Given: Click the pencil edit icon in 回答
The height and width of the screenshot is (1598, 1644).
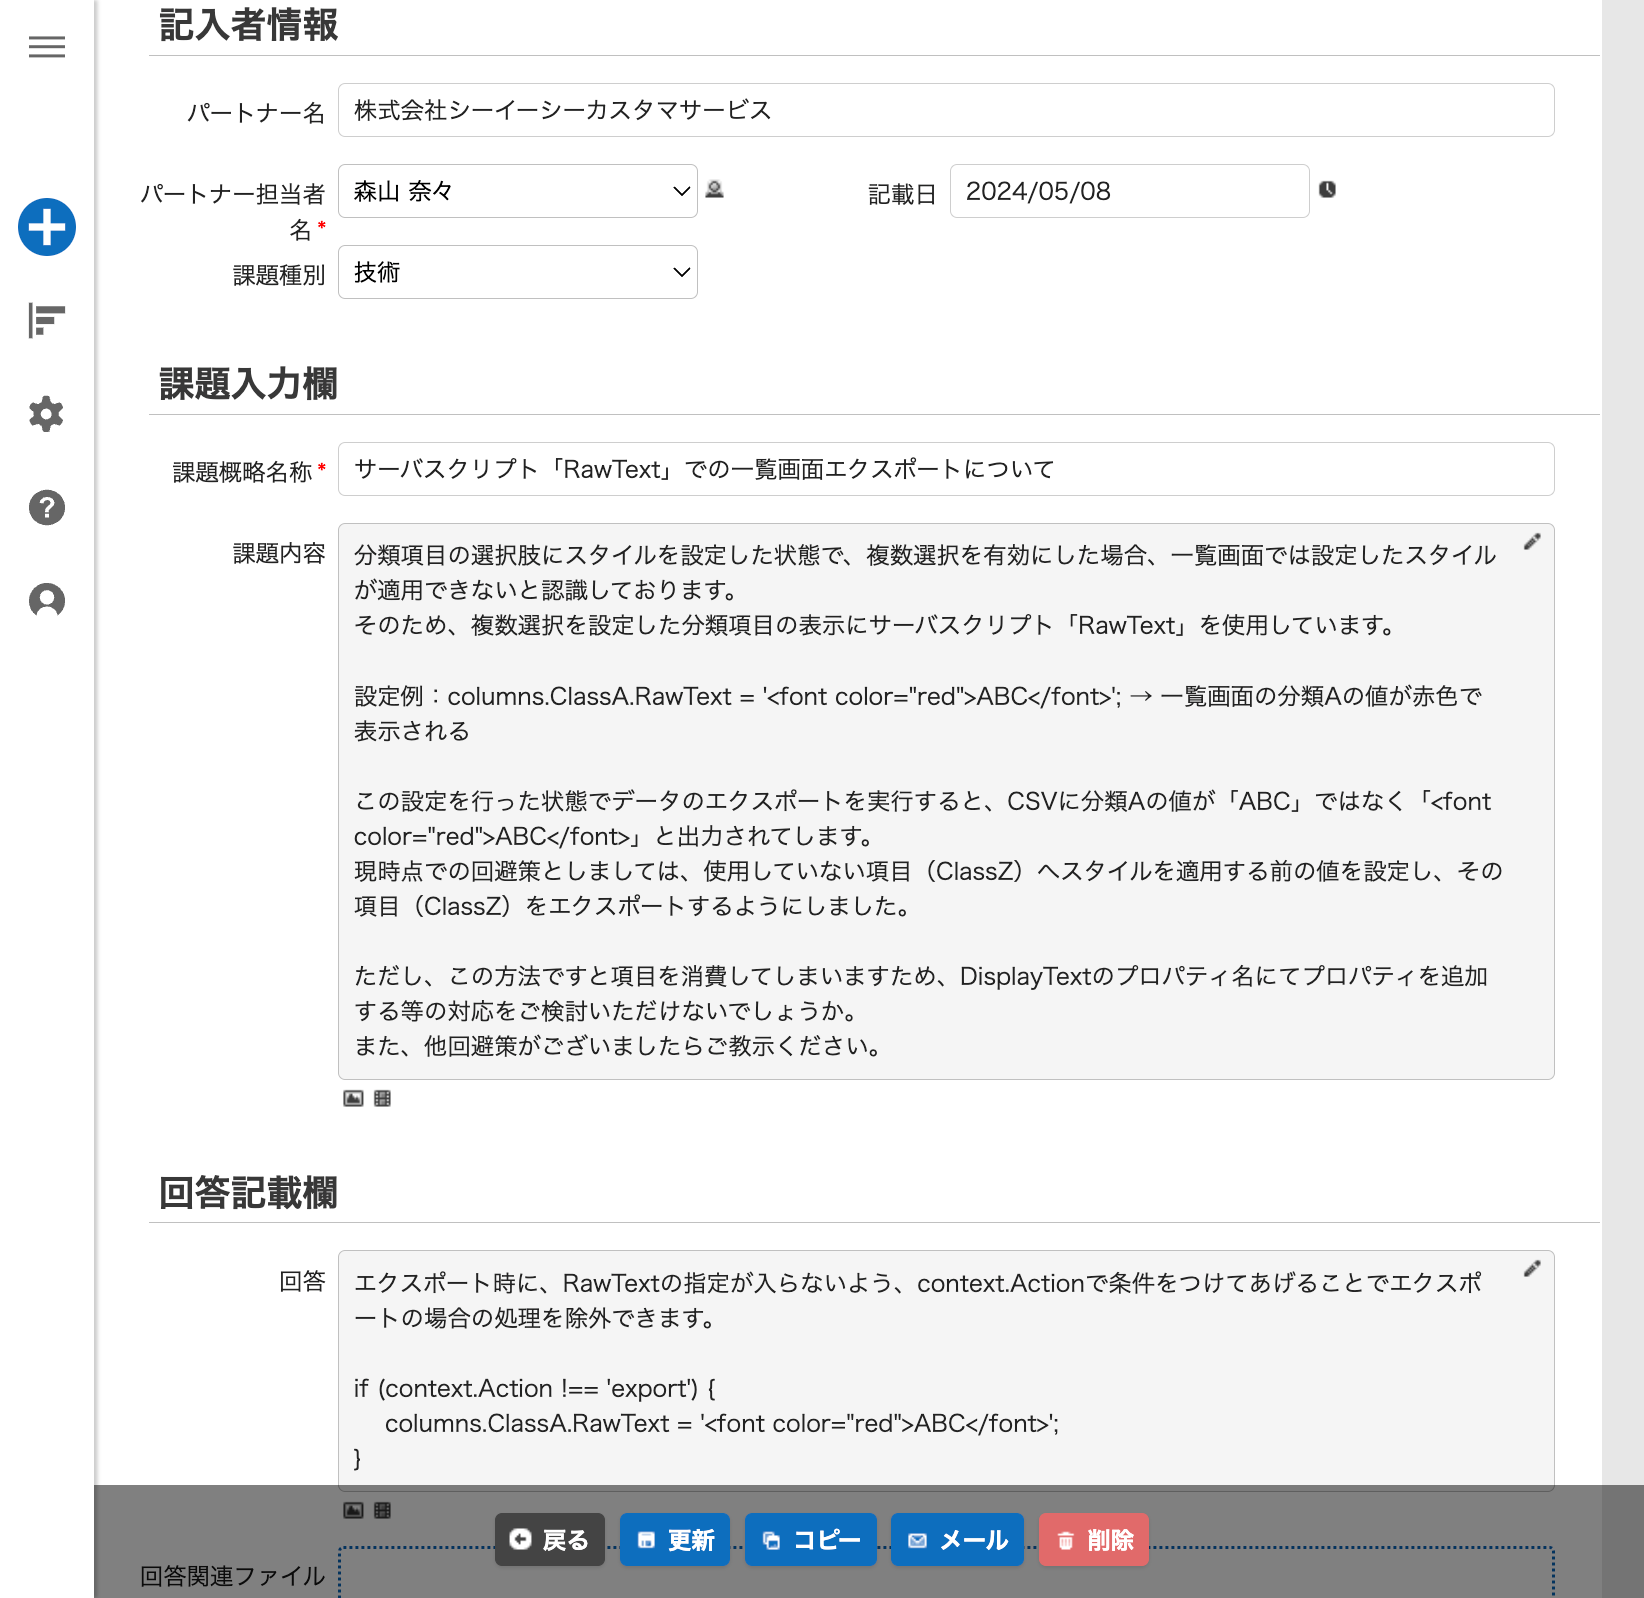Looking at the screenshot, I should 1532,1269.
